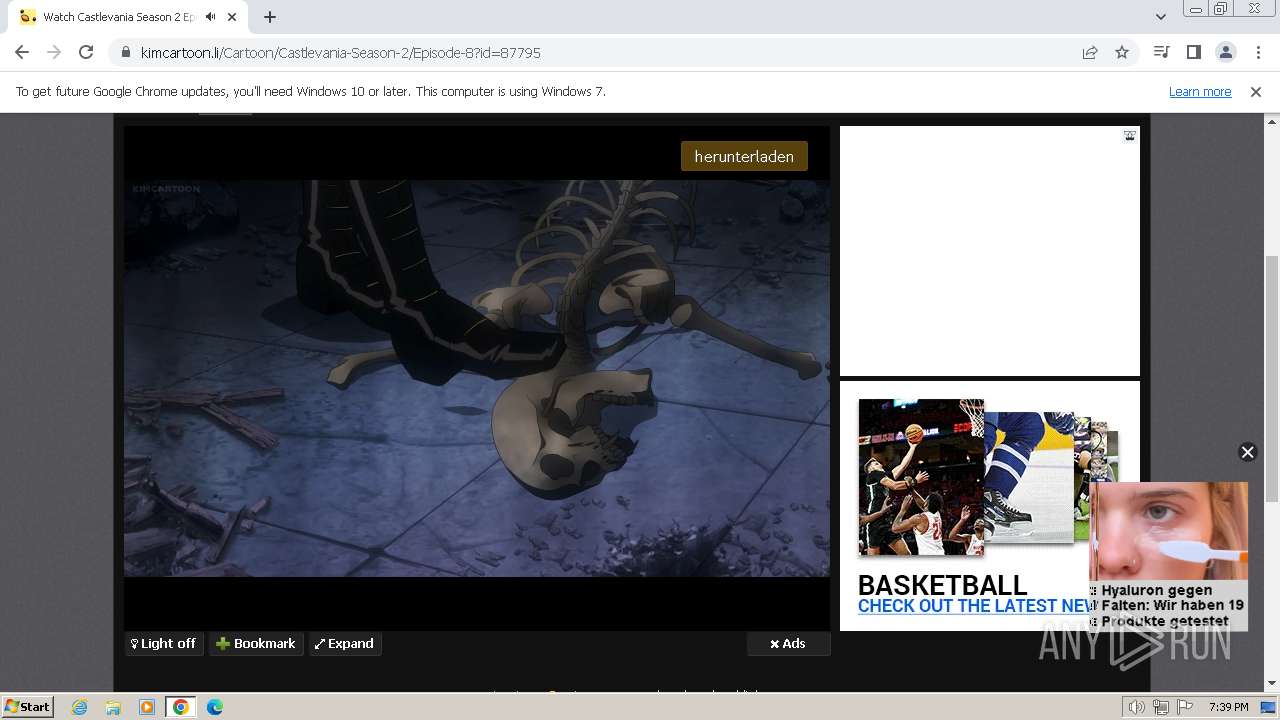Viewport: 1280px width, 720px height.
Task: Show taskbar clock 7:39 PM
Action: click(1228, 707)
